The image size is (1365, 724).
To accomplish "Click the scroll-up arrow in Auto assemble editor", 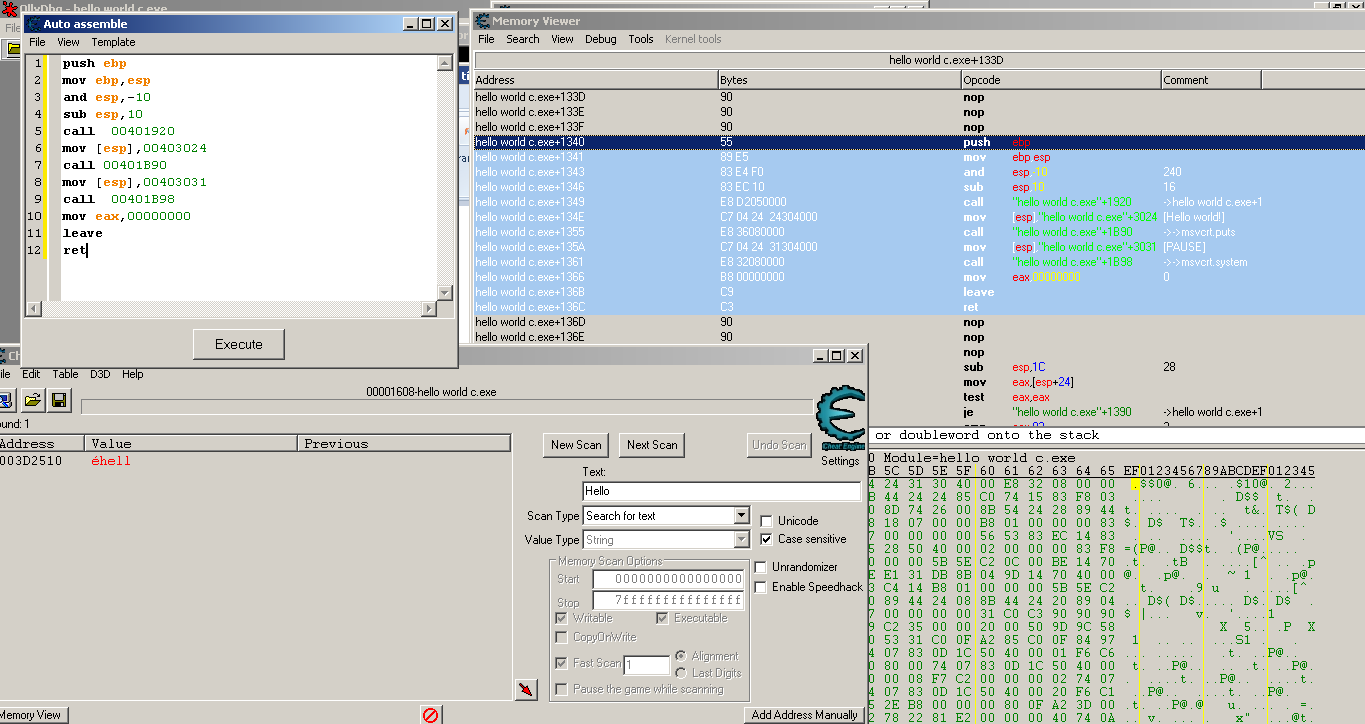I will [x=445, y=63].
